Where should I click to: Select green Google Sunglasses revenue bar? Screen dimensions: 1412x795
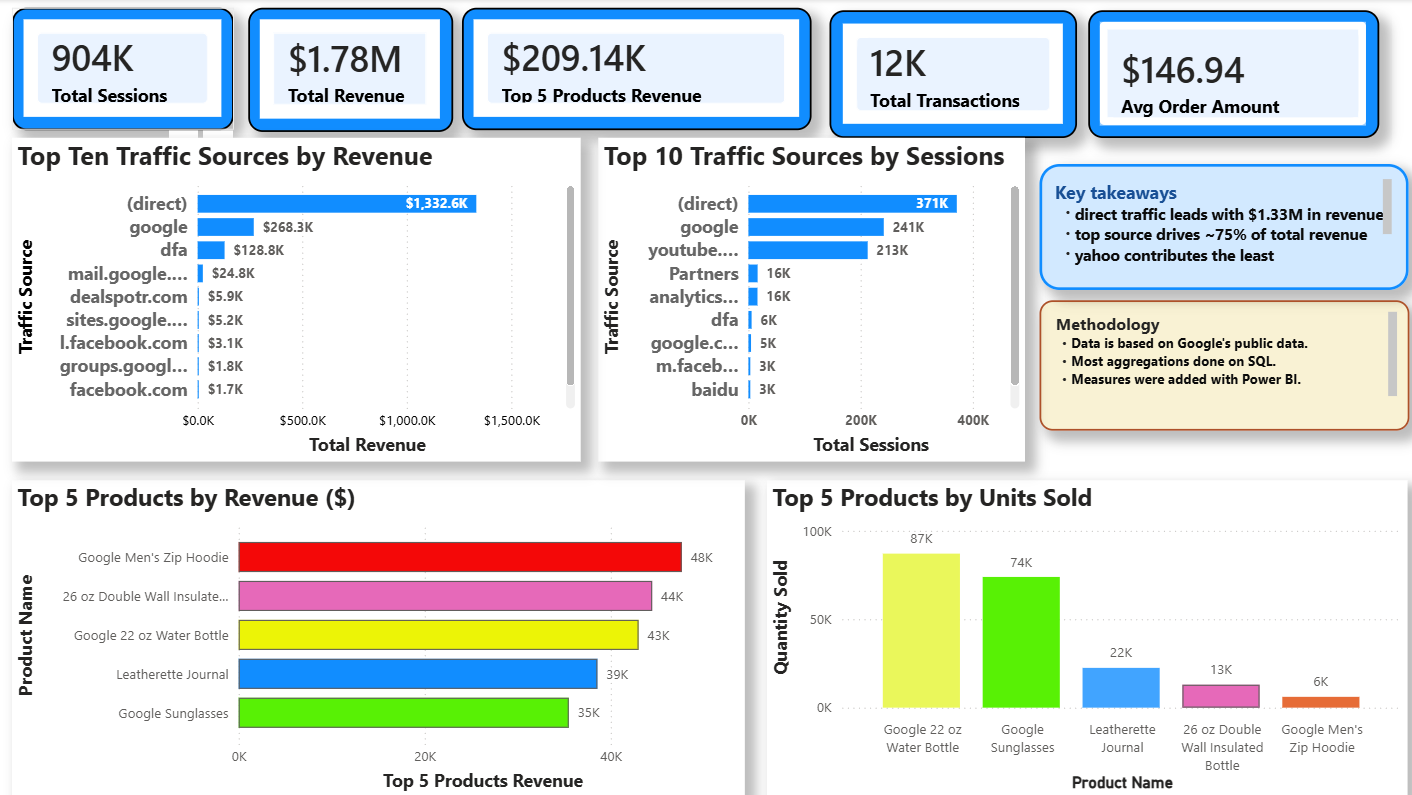click(404, 713)
